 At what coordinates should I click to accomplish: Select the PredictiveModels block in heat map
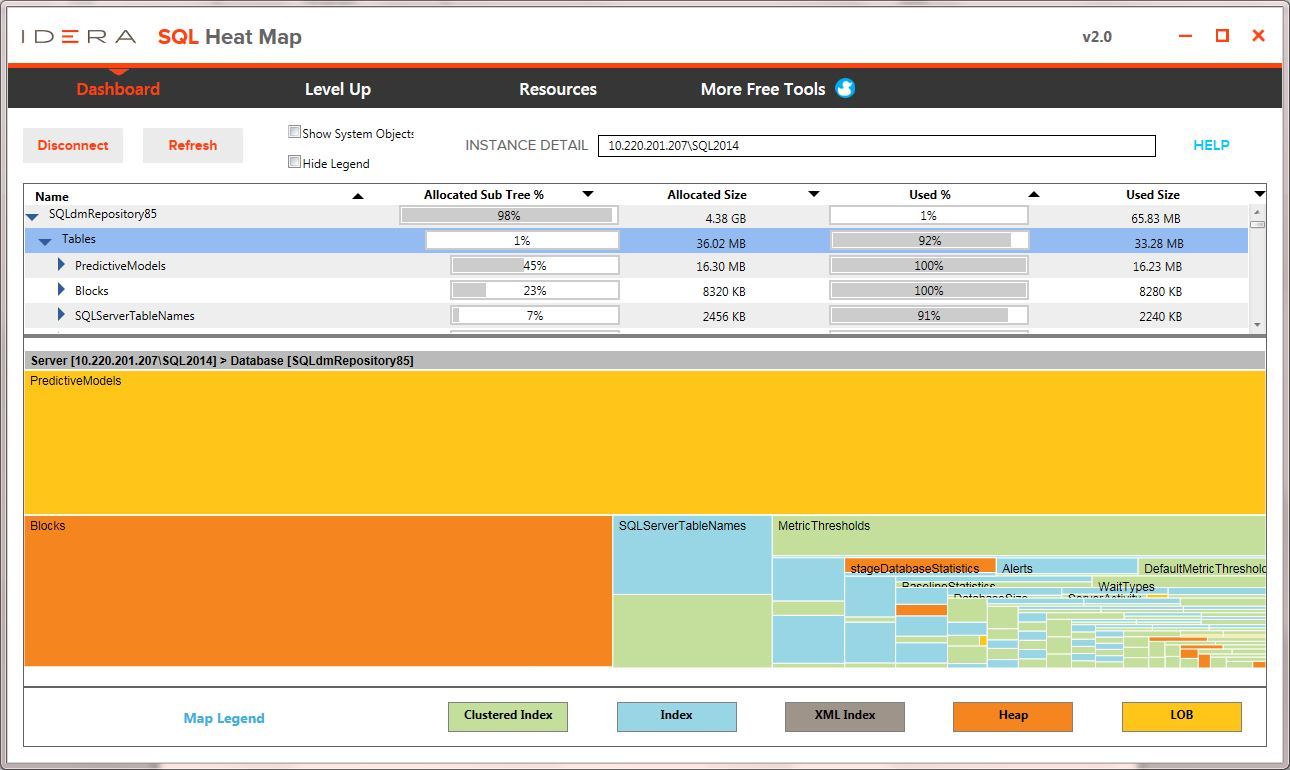645,442
